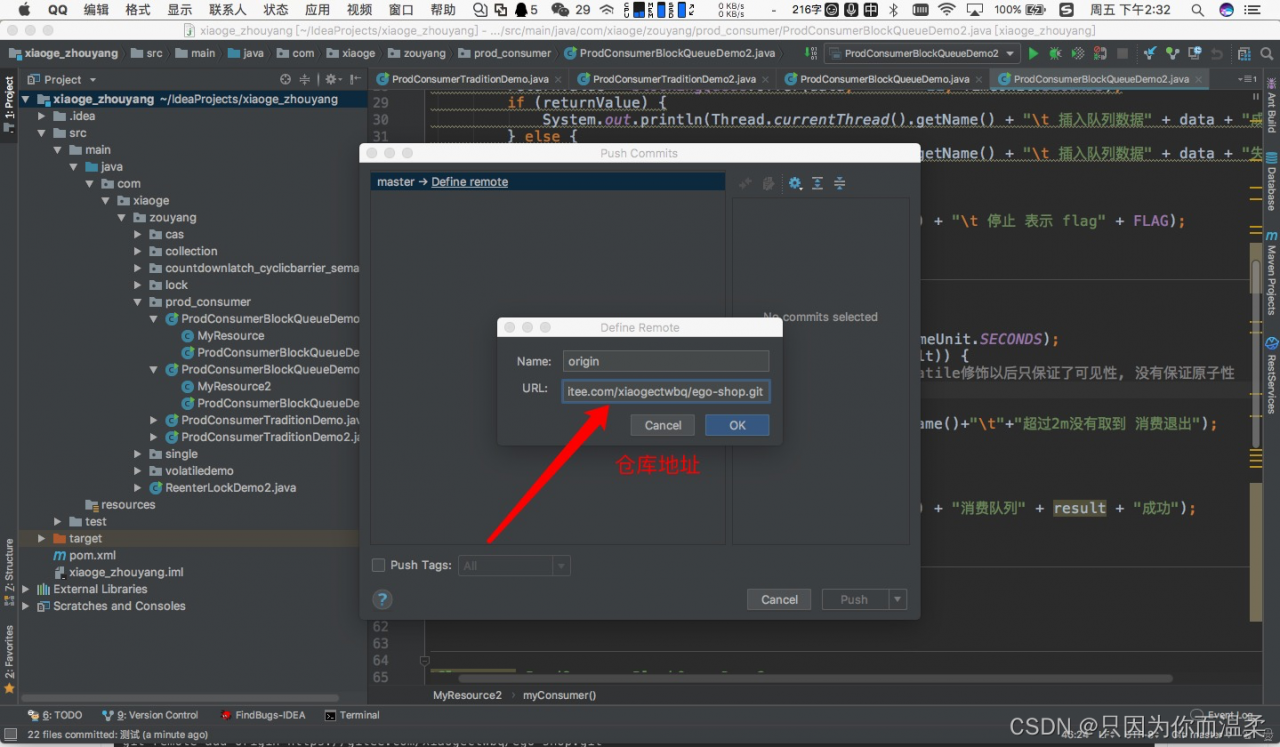Close the ProdConsumerBlockQueueDemo2.java tab

pos(1199,79)
